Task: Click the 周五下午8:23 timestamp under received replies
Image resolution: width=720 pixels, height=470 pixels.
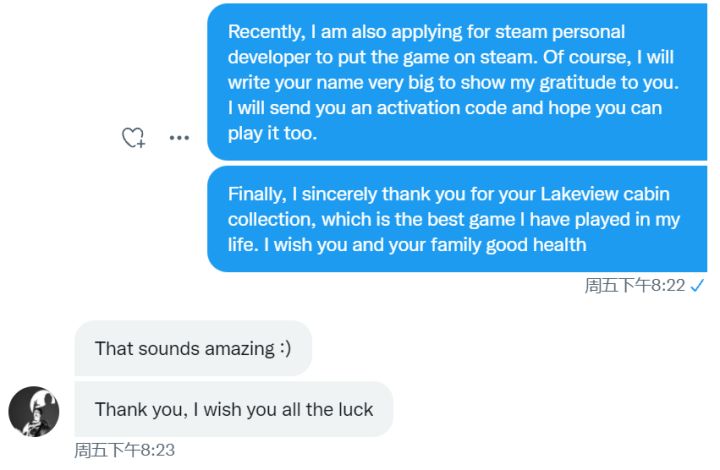Action: click(124, 451)
